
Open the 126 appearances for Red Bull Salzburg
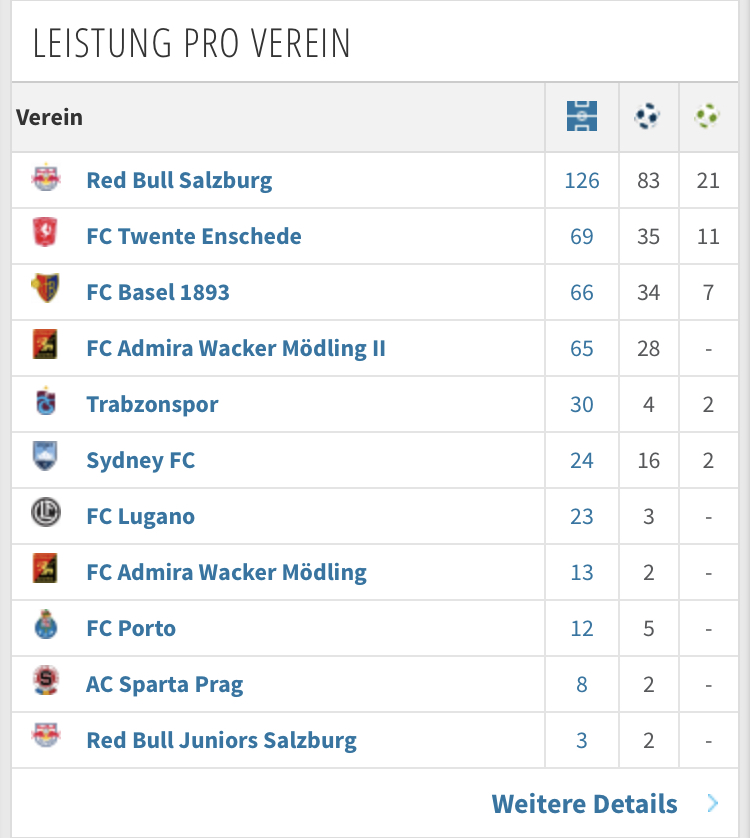click(x=582, y=181)
